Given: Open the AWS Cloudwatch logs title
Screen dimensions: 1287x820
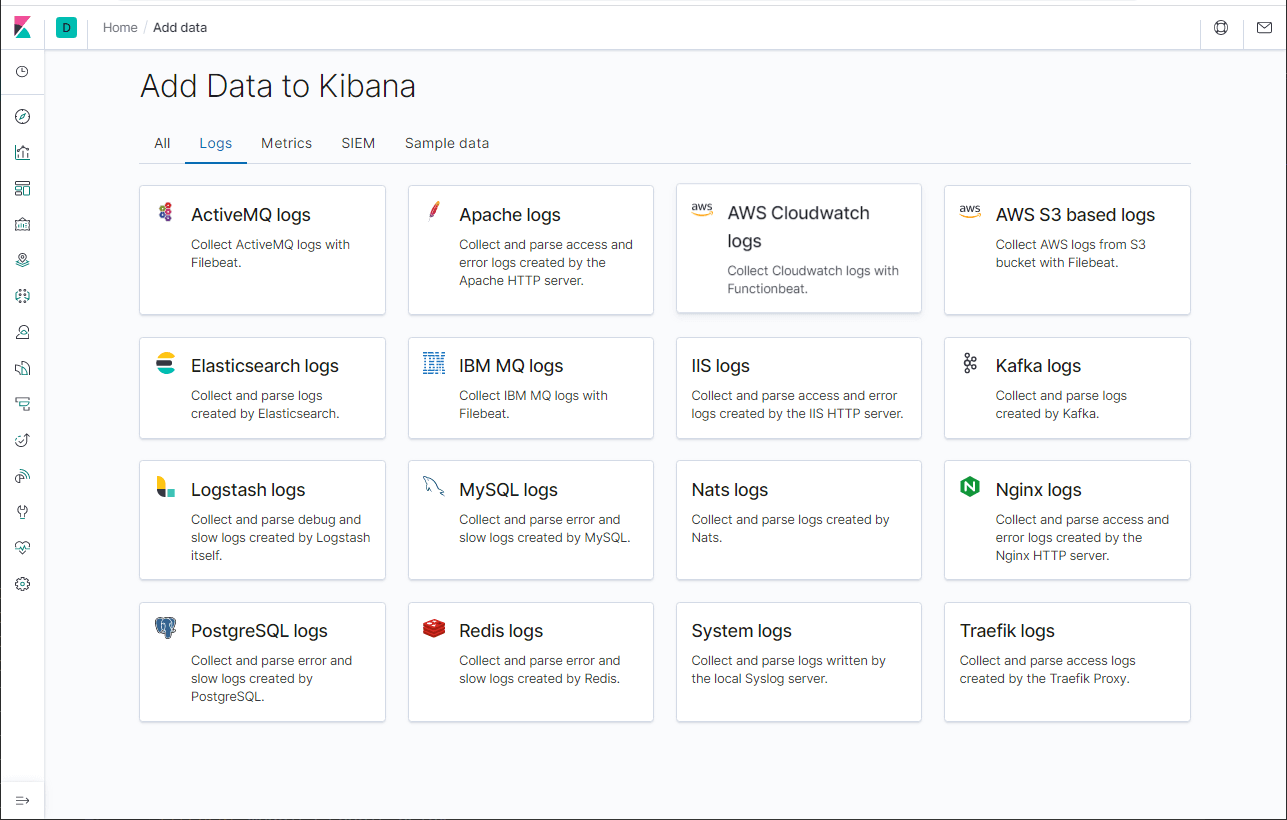Looking at the screenshot, I should click(799, 227).
